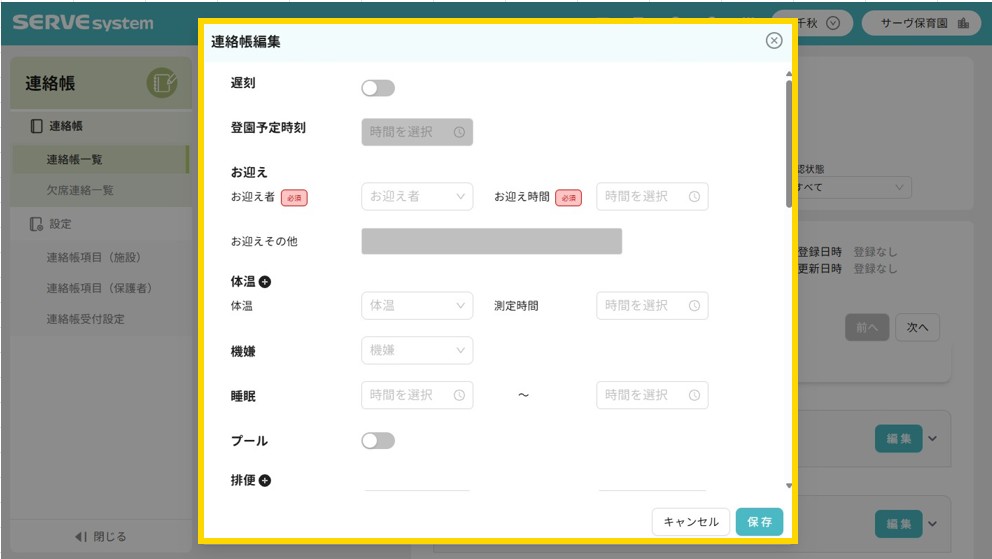Enable the プール toggle switch
This screenshot has width=992, height=559.
tap(378, 441)
